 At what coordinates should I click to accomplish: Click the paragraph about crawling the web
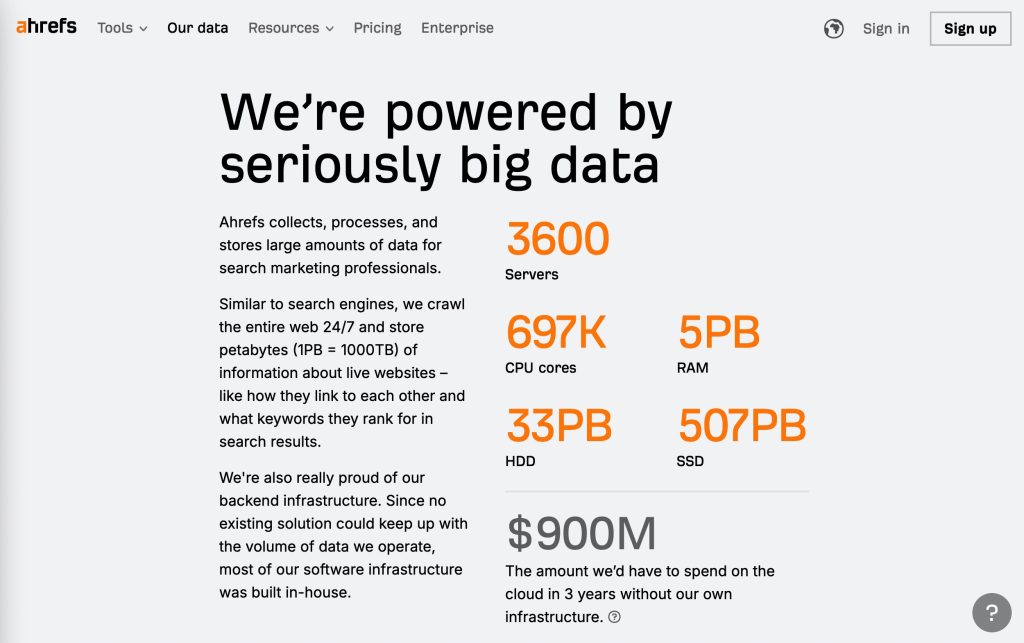tap(342, 370)
